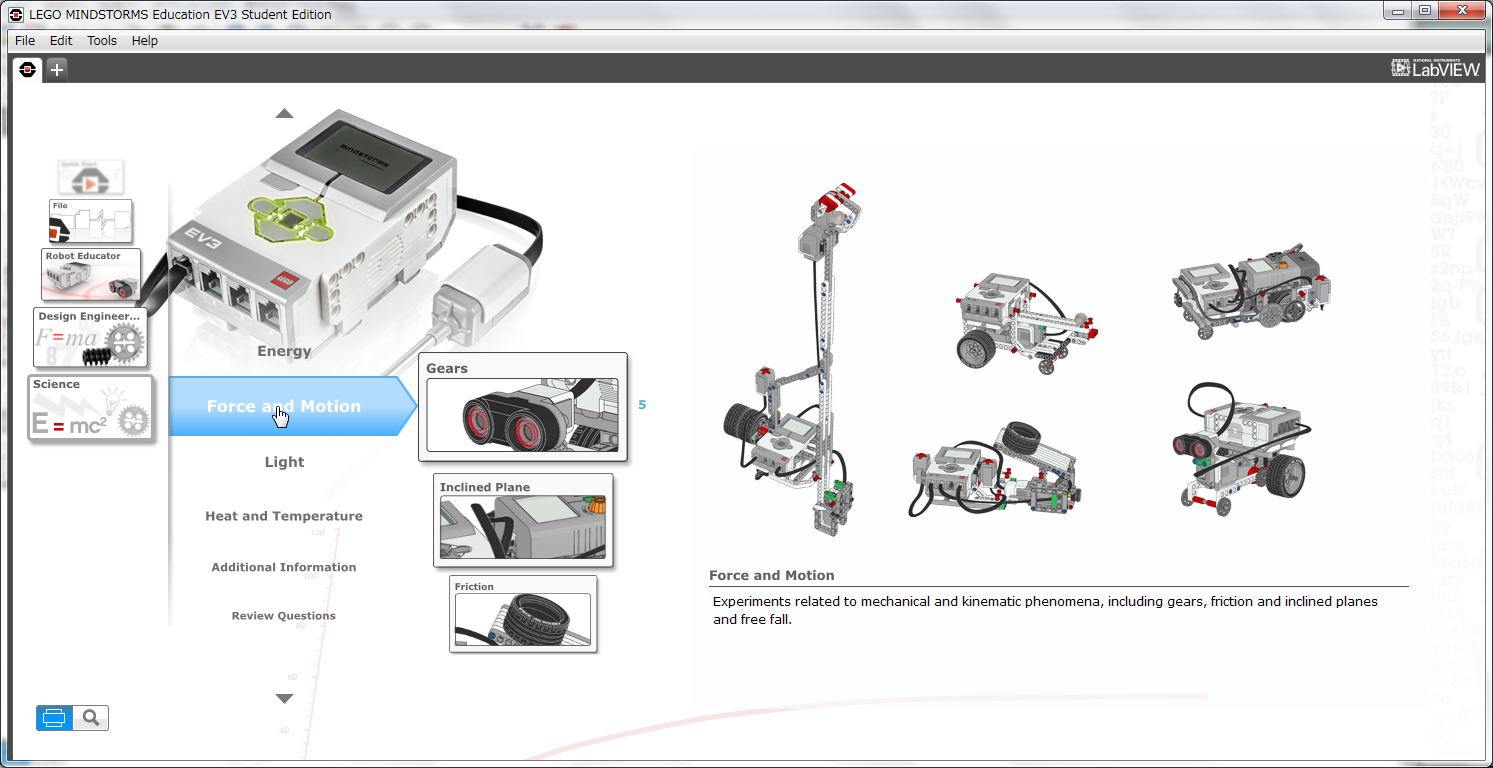Add a new project with plus tab
1493x768 pixels.
point(57,69)
